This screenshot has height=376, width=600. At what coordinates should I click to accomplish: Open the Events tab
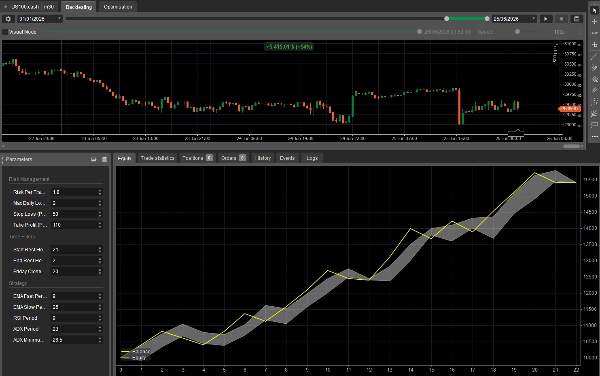[x=287, y=158]
